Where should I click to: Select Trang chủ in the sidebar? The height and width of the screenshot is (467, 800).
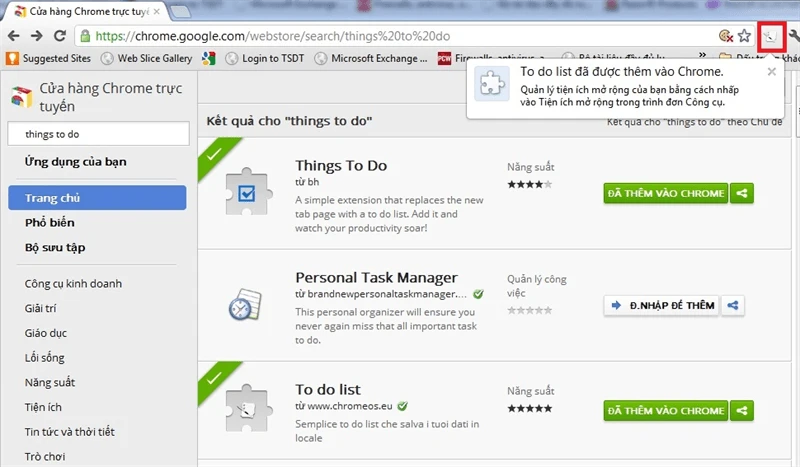[97, 198]
